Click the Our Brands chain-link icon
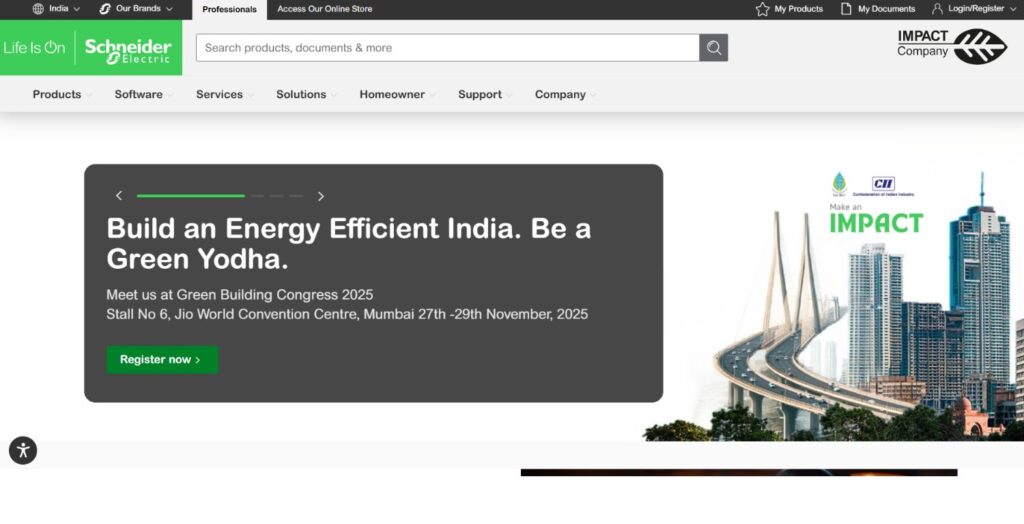1024x524 pixels. [x=105, y=9]
